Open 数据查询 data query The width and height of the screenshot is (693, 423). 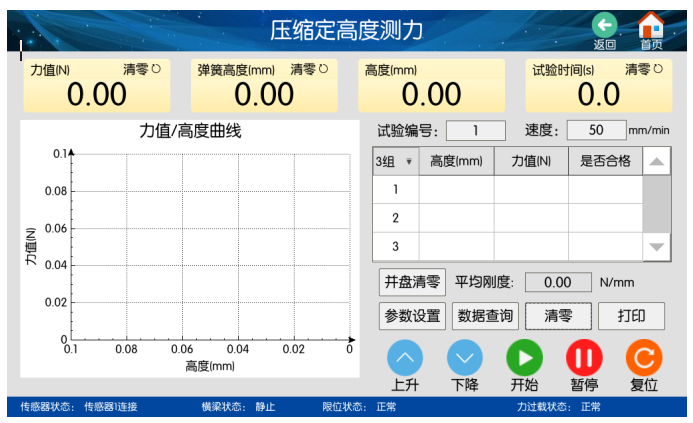coord(485,316)
